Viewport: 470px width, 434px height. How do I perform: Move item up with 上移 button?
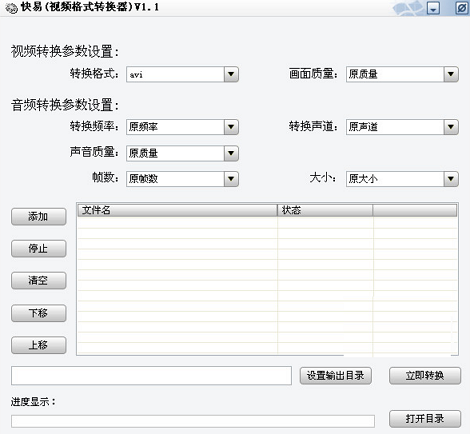pos(39,345)
